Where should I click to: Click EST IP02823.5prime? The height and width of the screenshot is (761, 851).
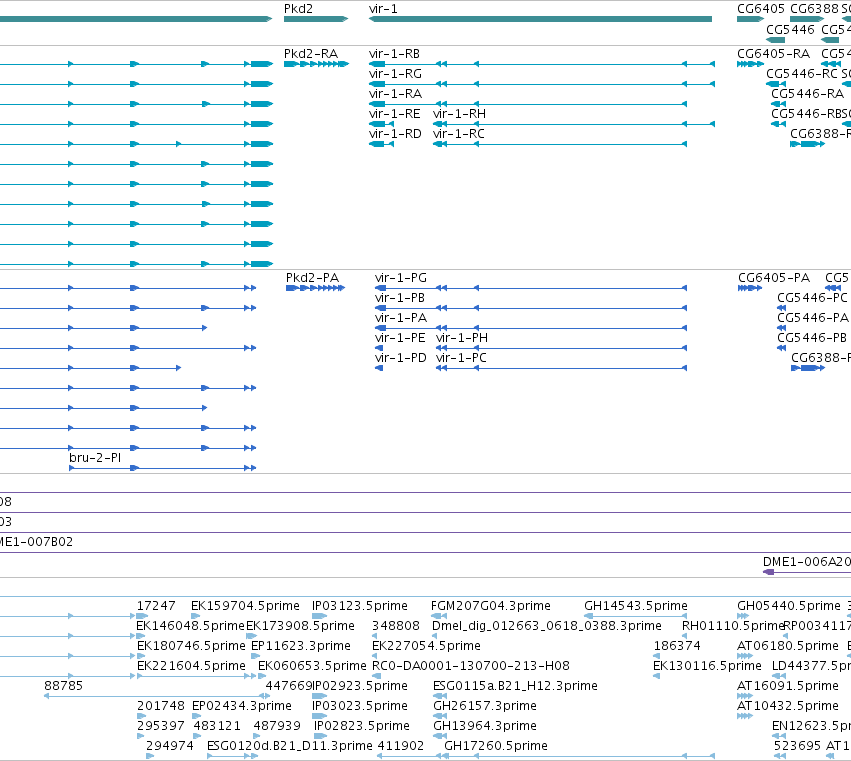[361, 727]
